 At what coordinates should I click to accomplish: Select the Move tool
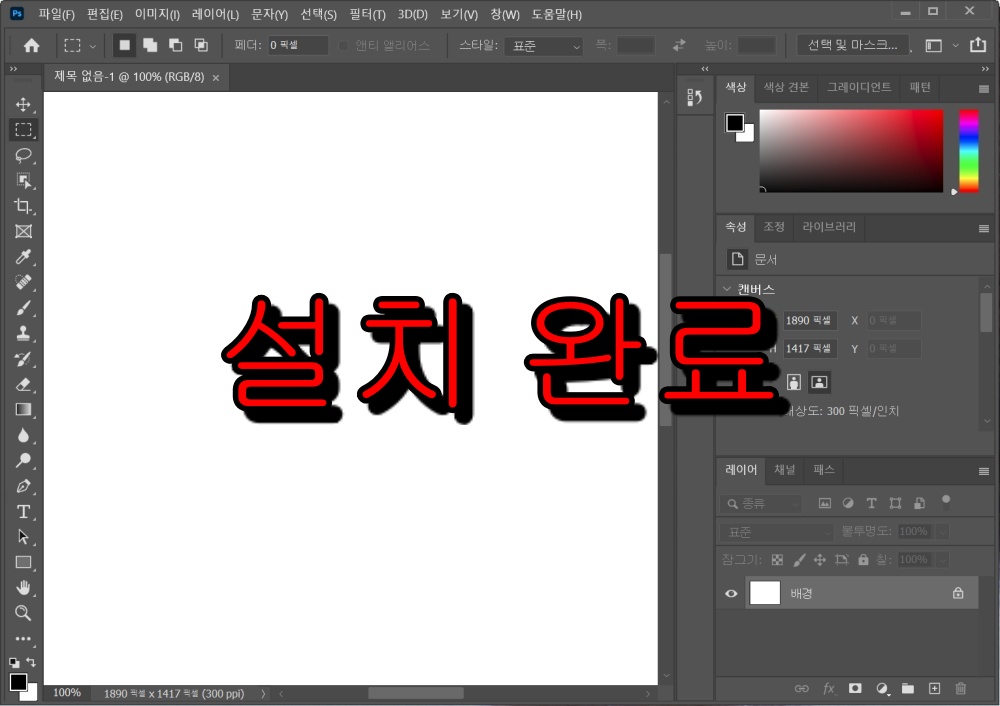(25, 103)
